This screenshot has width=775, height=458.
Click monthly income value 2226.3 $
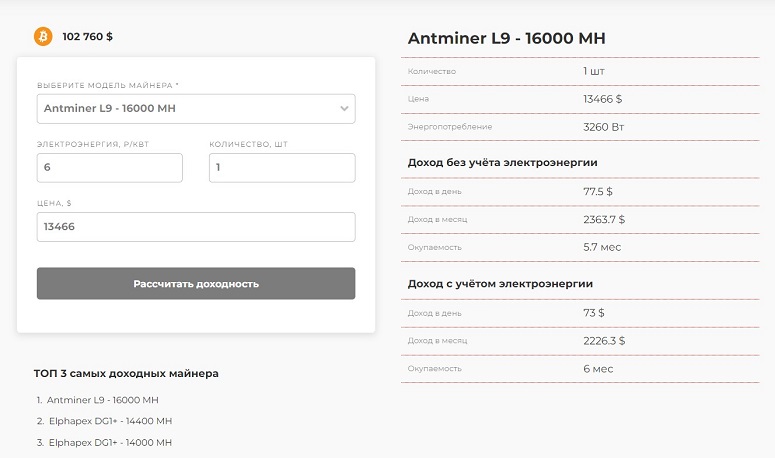coord(604,341)
